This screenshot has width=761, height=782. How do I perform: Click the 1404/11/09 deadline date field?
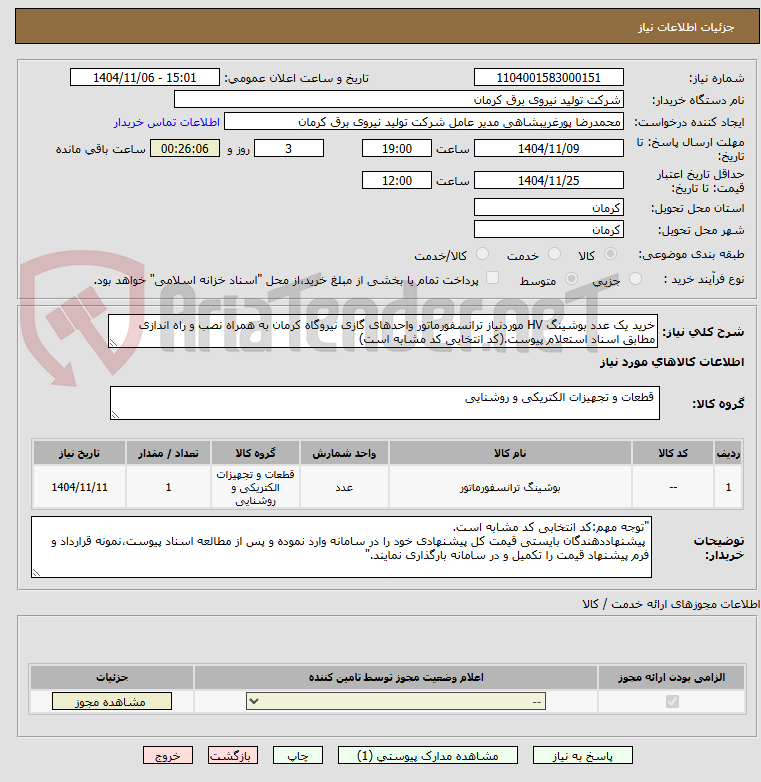549,148
